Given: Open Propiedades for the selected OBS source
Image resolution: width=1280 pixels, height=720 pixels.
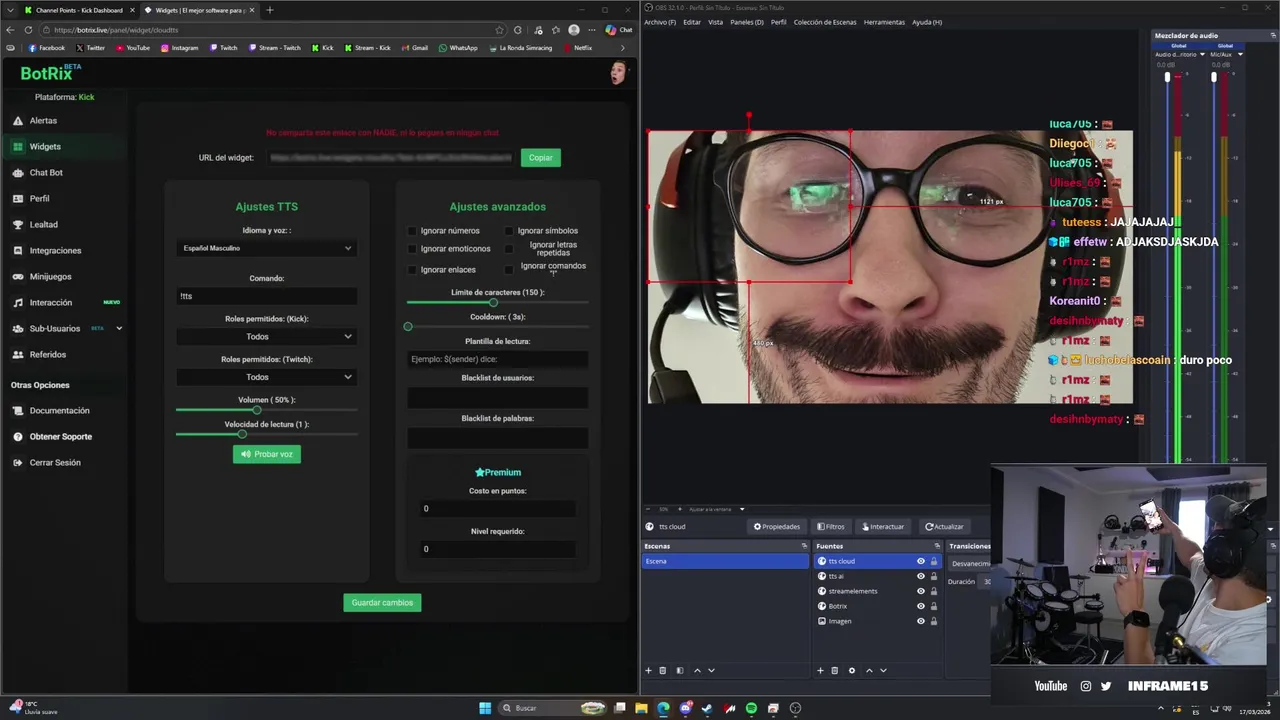Looking at the screenshot, I should 777,527.
